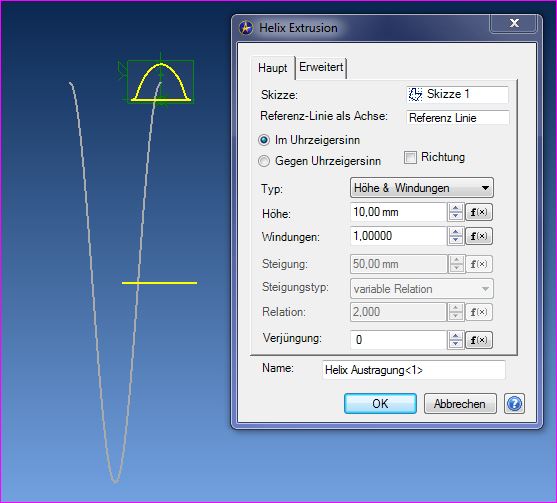The width and height of the screenshot is (557, 503).
Task: Click the f(x) formula button for Höhe
Action: pos(479,212)
